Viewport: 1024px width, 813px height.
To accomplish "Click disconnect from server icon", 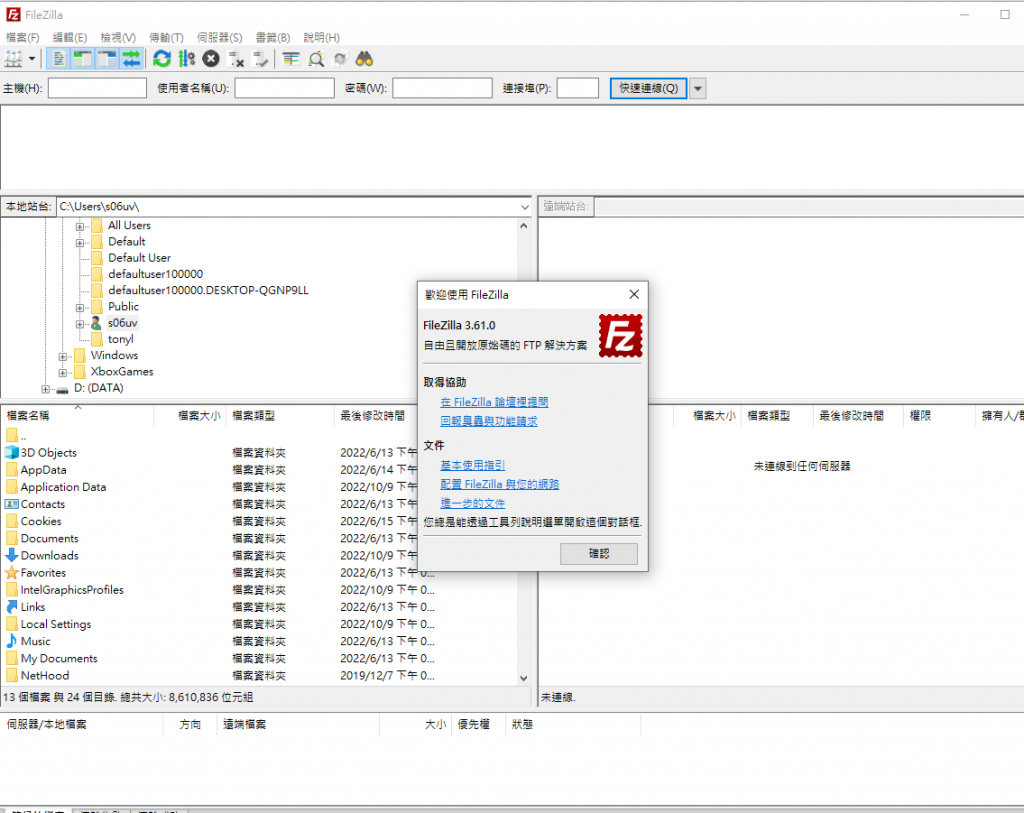I will (x=236, y=59).
